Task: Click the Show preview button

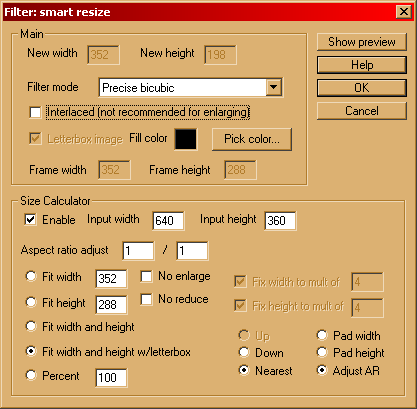Action: 362,42
